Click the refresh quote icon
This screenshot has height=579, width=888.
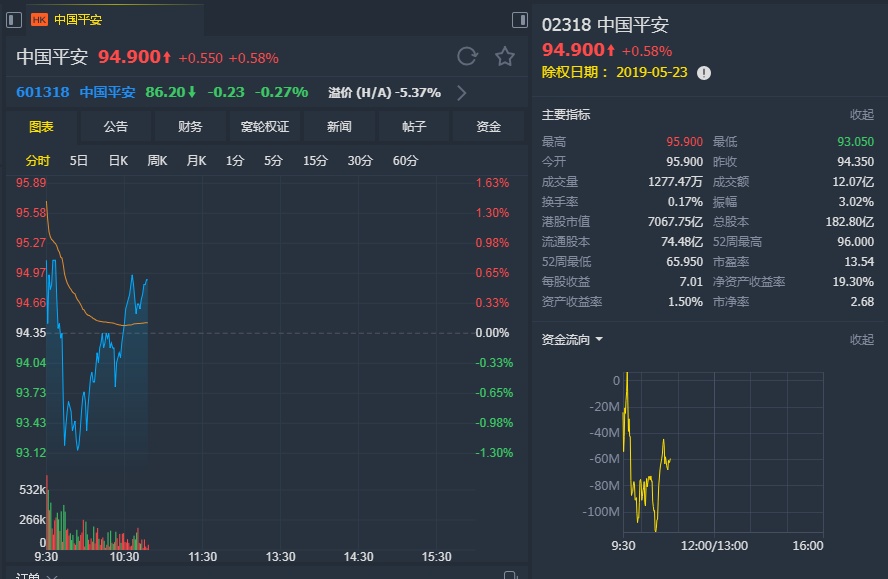[467, 57]
